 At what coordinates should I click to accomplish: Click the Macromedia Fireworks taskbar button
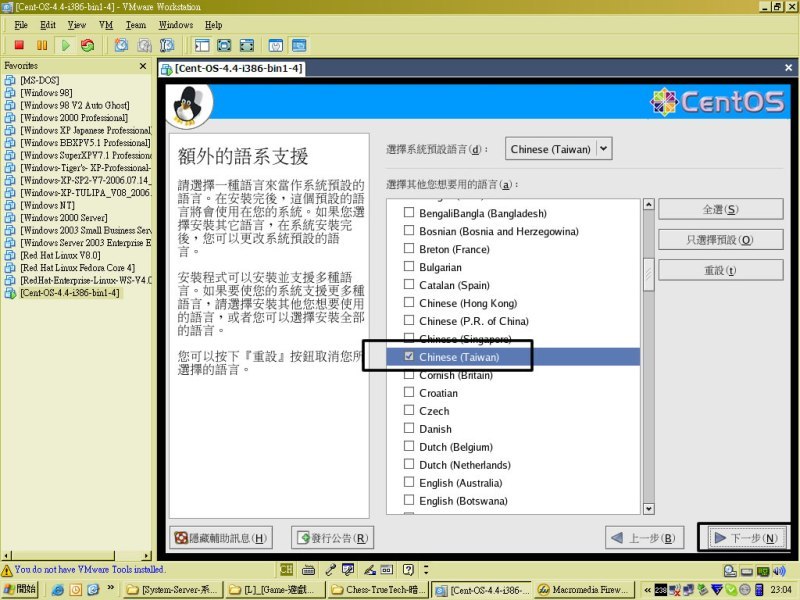click(x=583, y=590)
